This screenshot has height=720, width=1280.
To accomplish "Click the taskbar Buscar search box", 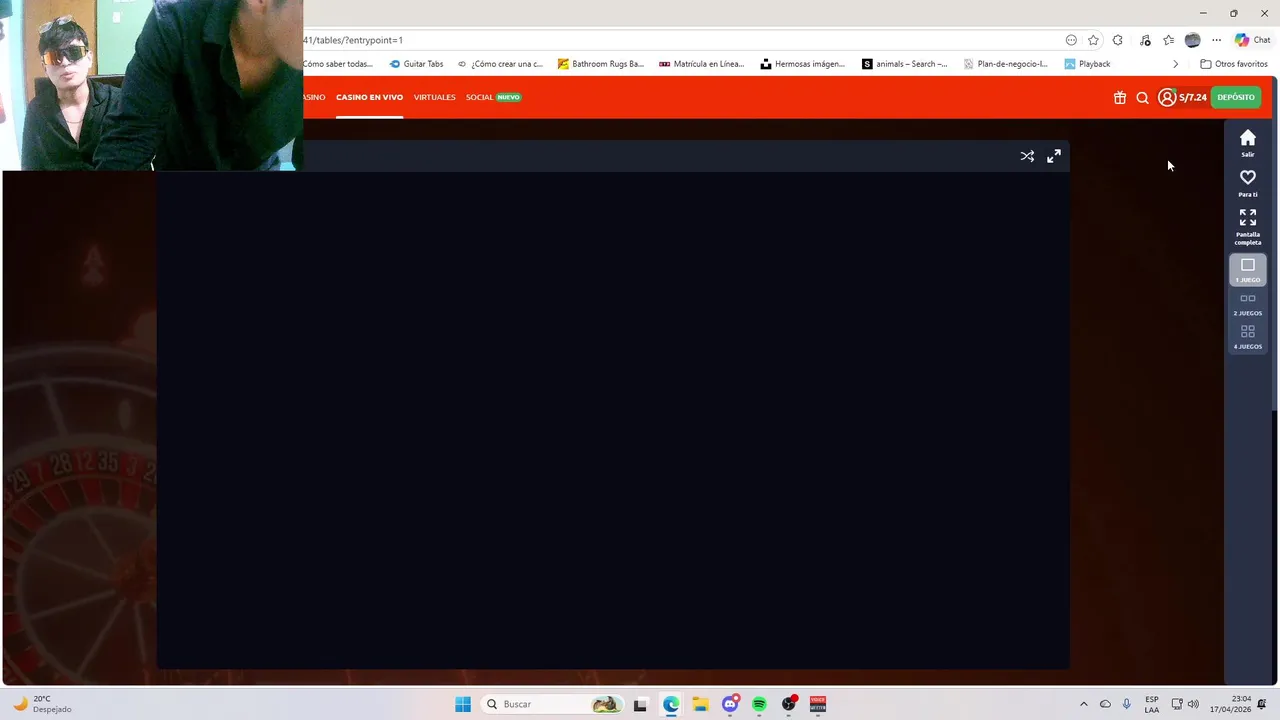I will (552, 704).
